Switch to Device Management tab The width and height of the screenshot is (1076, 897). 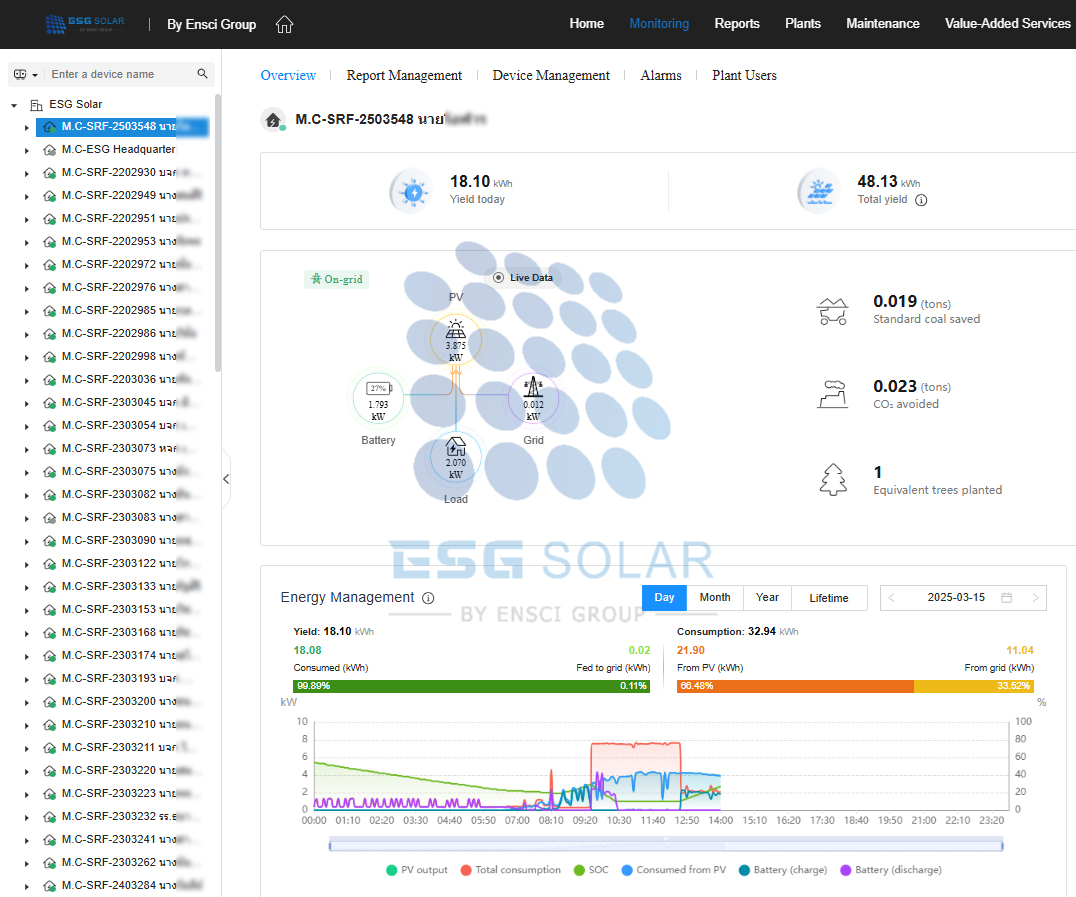(550, 75)
